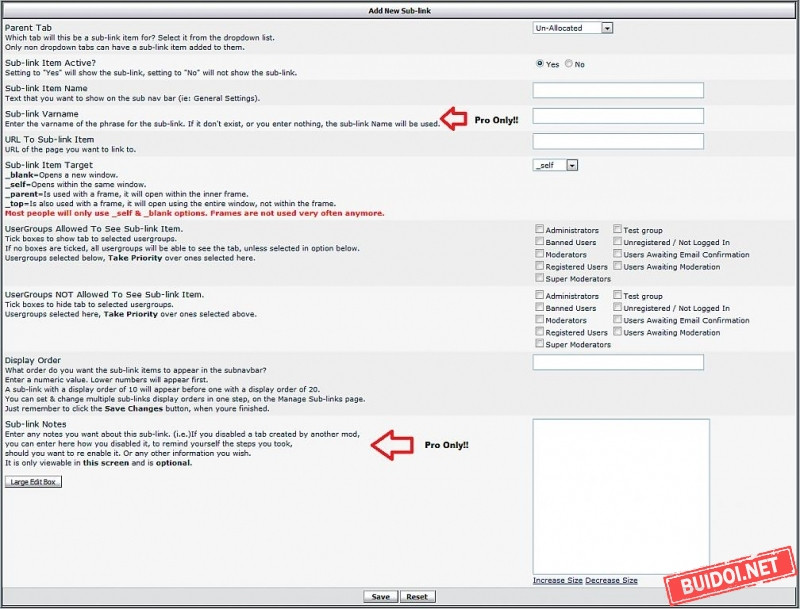Select No for Sub-link Item Active
This screenshot has height=609, width=800.
[x=569, y=64]
